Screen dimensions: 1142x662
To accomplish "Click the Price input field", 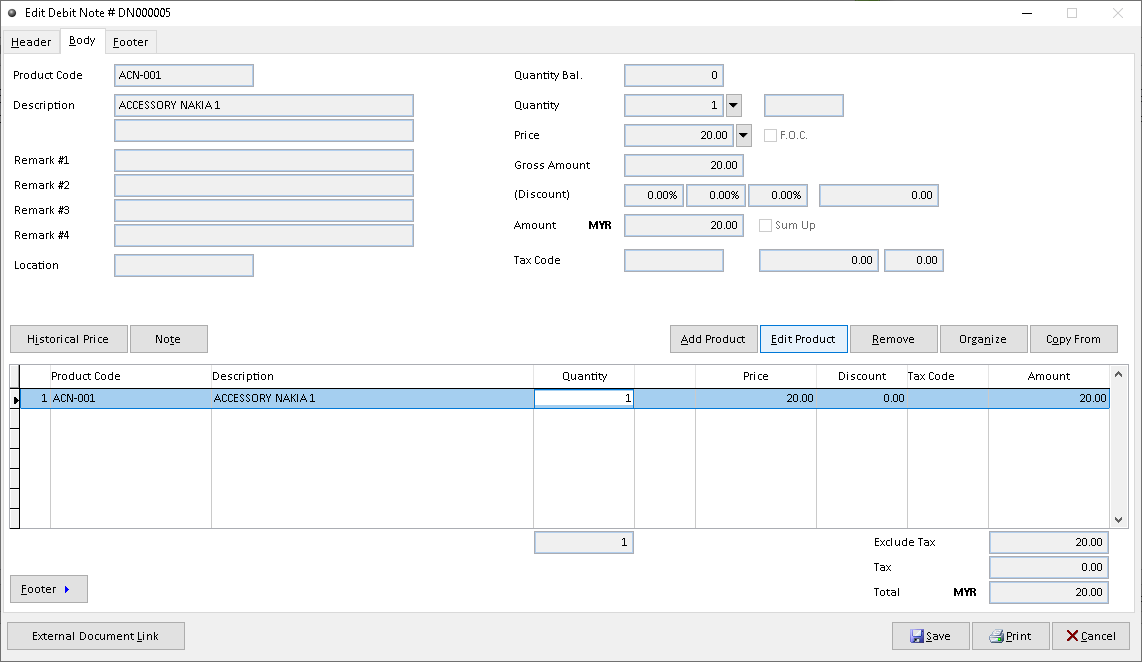I will tap(679, 135).
